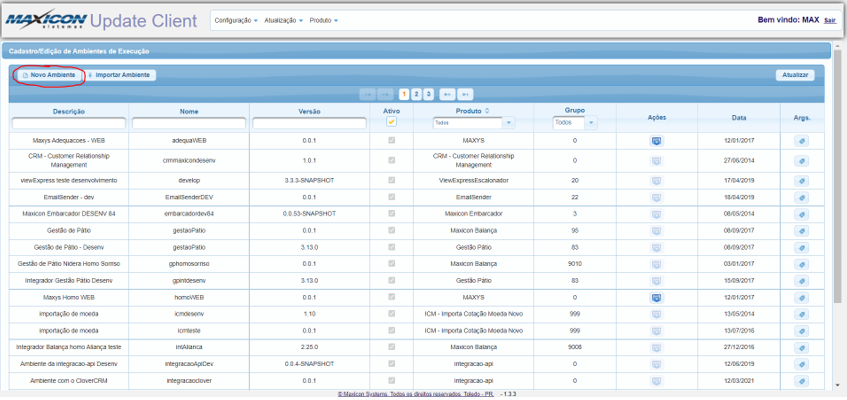The image size is (847, 400).
Task: Jump to the last page with paginator arrow
Action: (465, 94)
